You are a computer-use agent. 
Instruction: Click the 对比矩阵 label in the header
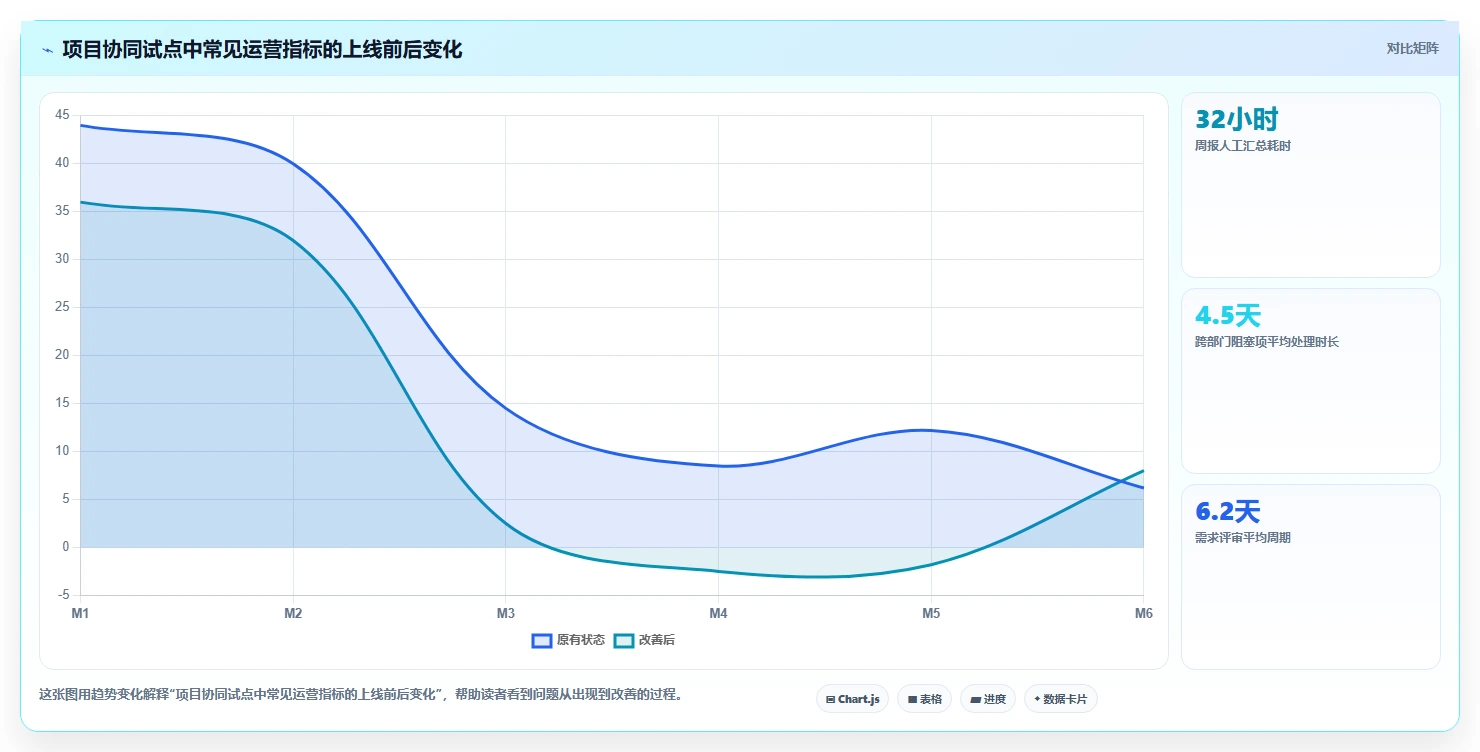click(1413, 48)
